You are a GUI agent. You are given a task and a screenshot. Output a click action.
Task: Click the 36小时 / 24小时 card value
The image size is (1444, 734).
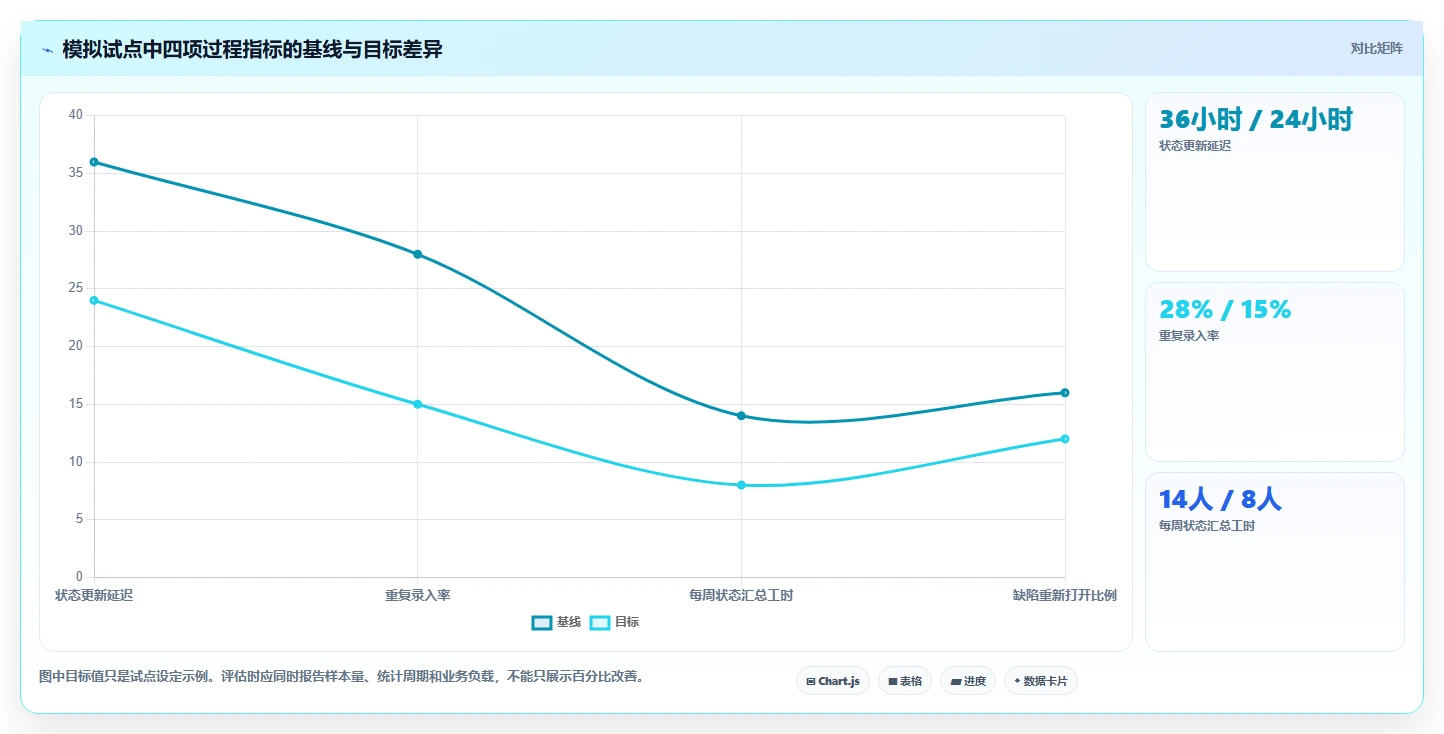click(x=1256, y=120)
